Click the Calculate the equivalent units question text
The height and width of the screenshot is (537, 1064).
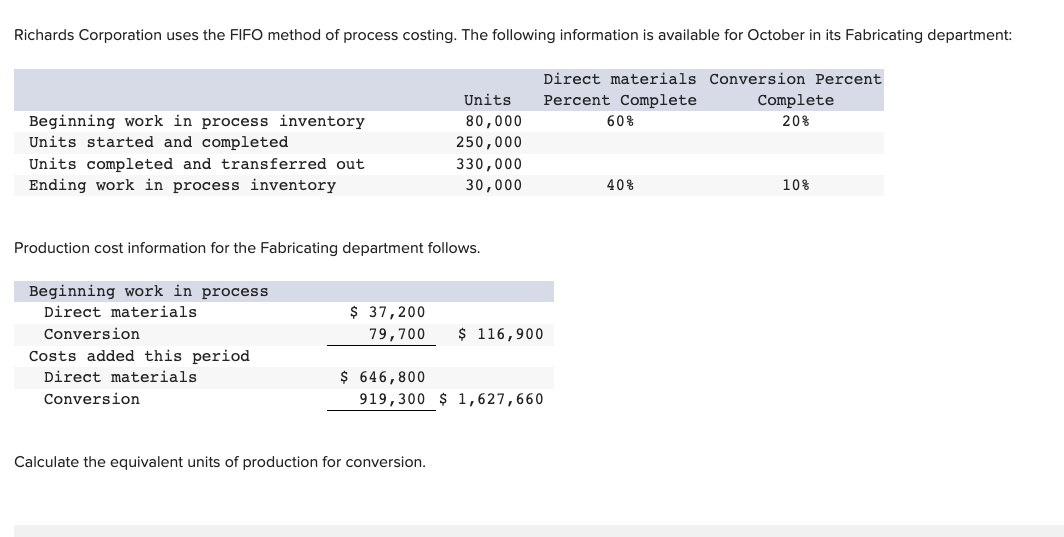pyautogui.click(x=219, y=462)
